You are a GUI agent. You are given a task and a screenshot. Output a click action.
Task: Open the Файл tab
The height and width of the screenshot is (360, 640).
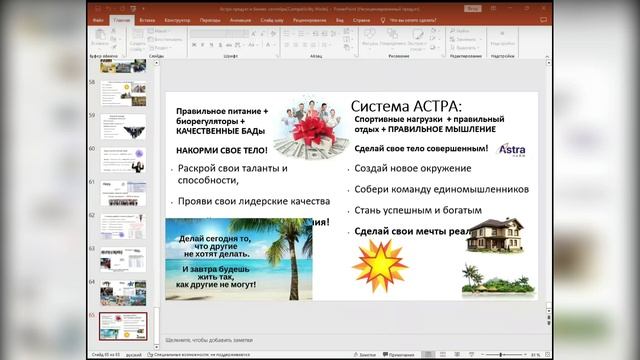tap(98, 20)
